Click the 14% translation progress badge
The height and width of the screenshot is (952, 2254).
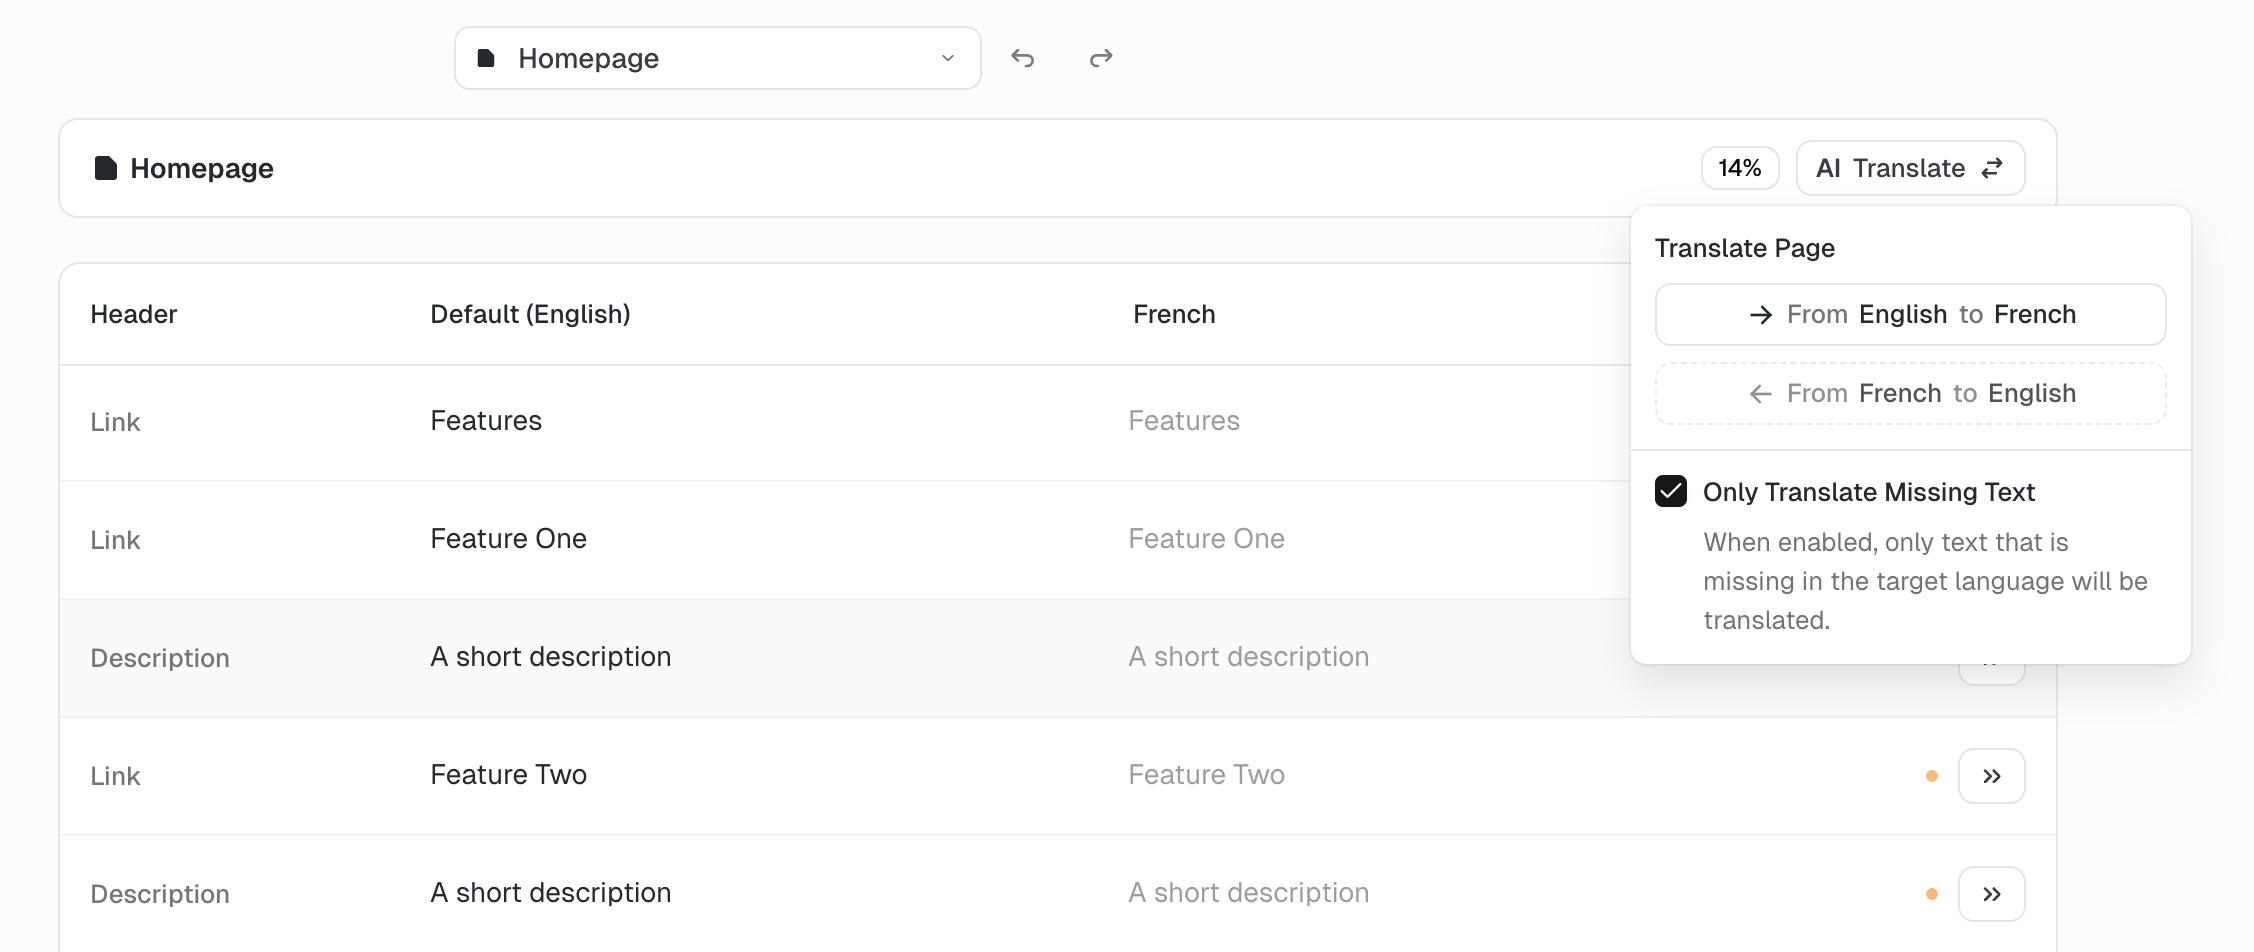[1739, 168]
